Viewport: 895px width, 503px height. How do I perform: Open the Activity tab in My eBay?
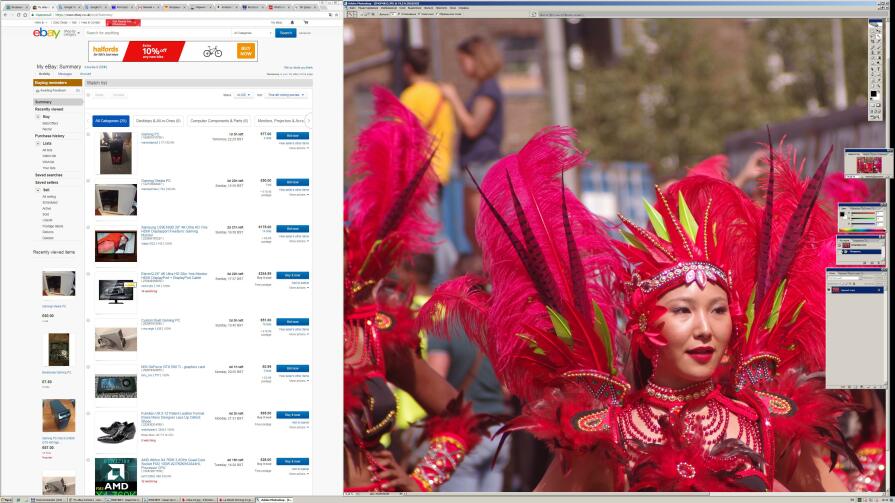tap(45, 74)
